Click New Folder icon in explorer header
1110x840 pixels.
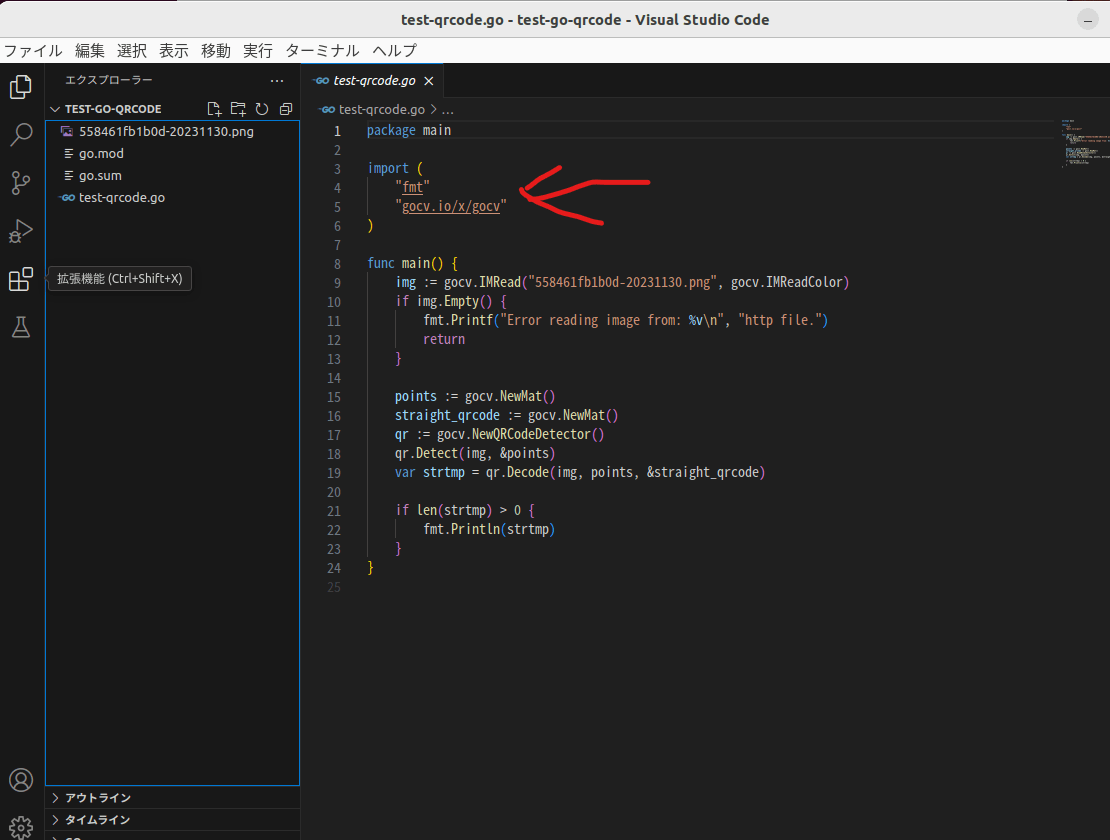[238, 109]
